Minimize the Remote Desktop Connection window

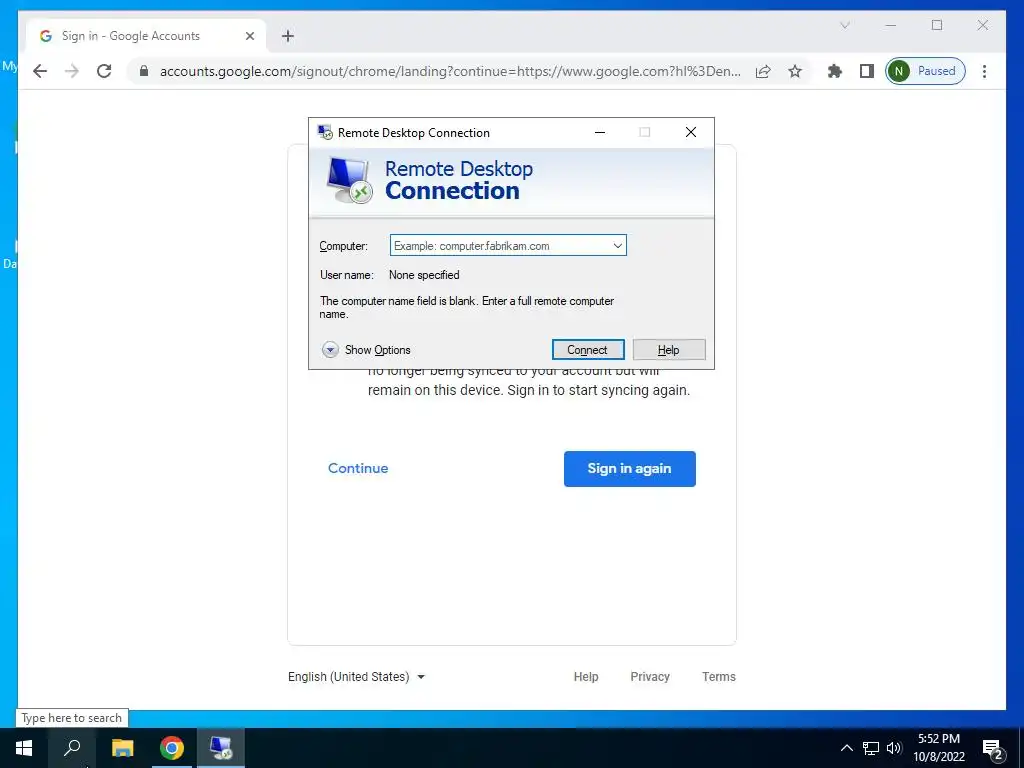(x=600, y=133)
